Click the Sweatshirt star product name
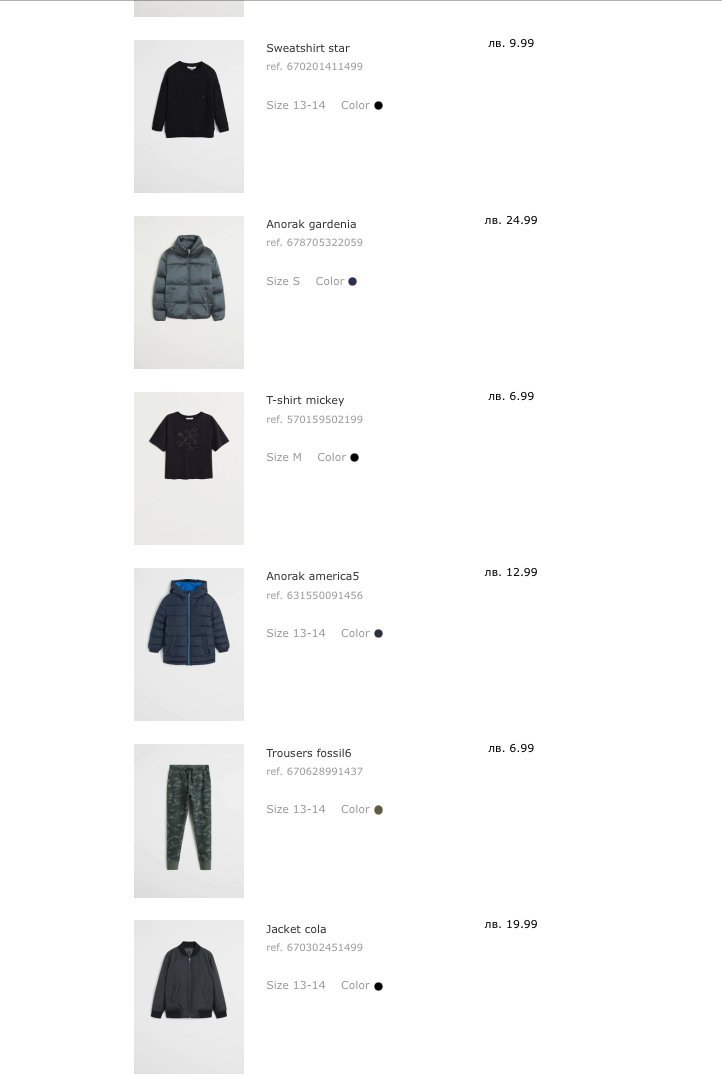The image size is (722, 1076). tap(307, 48)
